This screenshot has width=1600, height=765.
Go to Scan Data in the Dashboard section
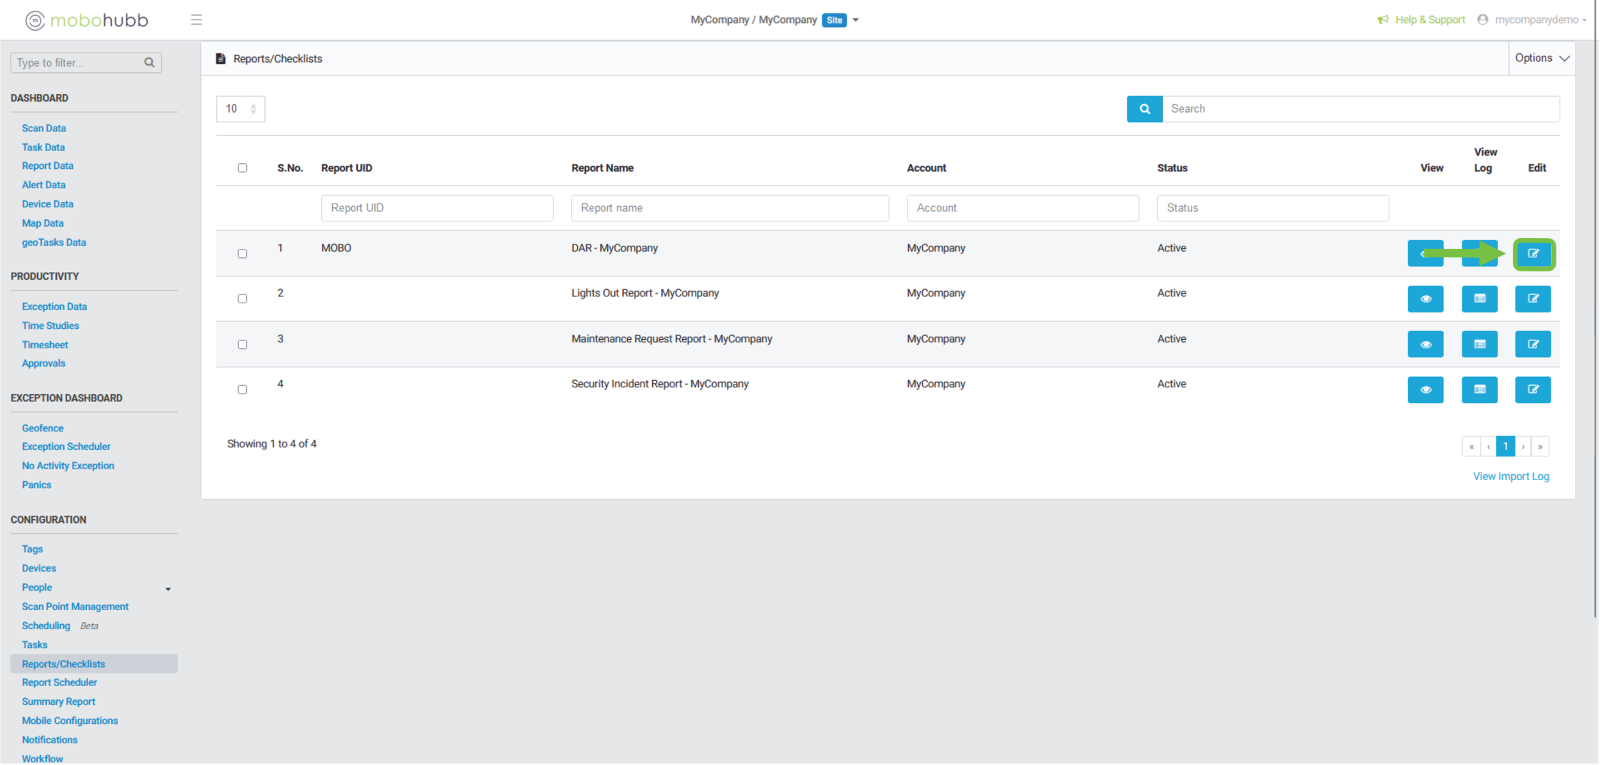click(44, 128)
